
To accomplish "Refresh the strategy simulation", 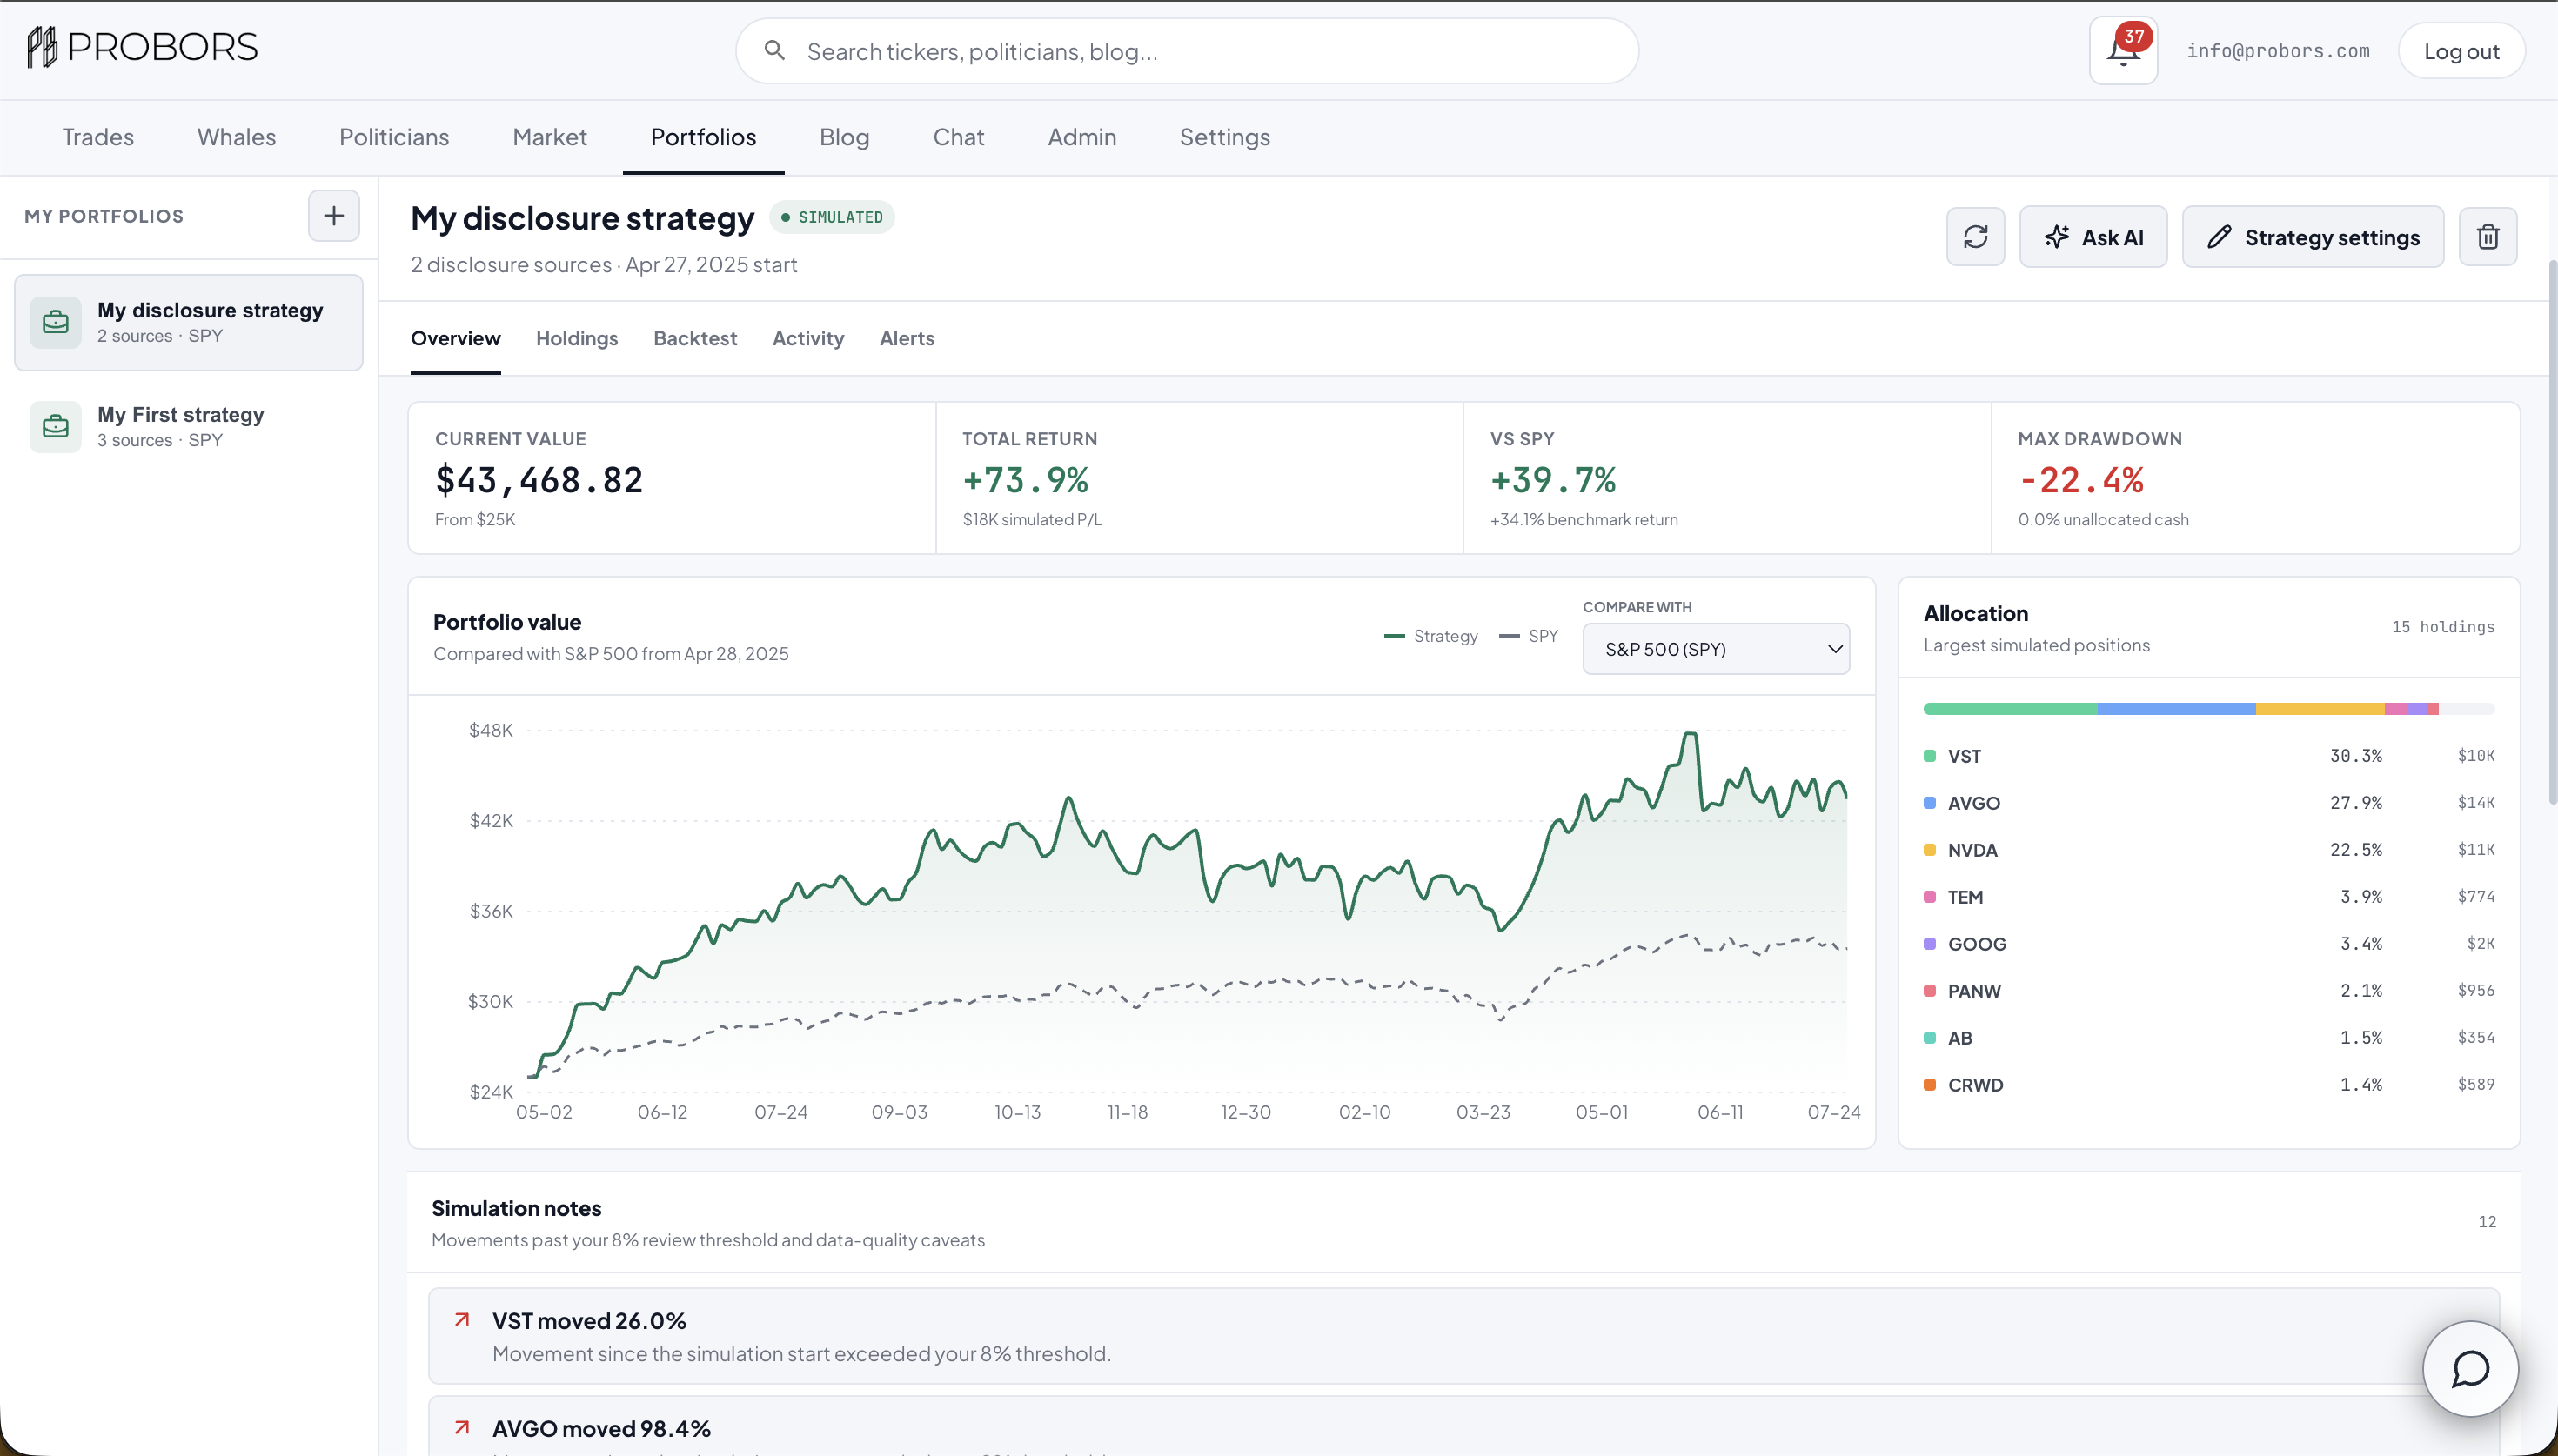I will coord(1975,237).
